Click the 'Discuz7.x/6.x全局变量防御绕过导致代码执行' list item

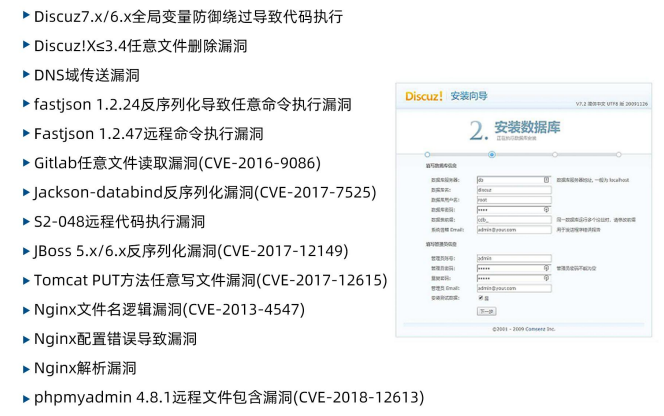[188, 17]
